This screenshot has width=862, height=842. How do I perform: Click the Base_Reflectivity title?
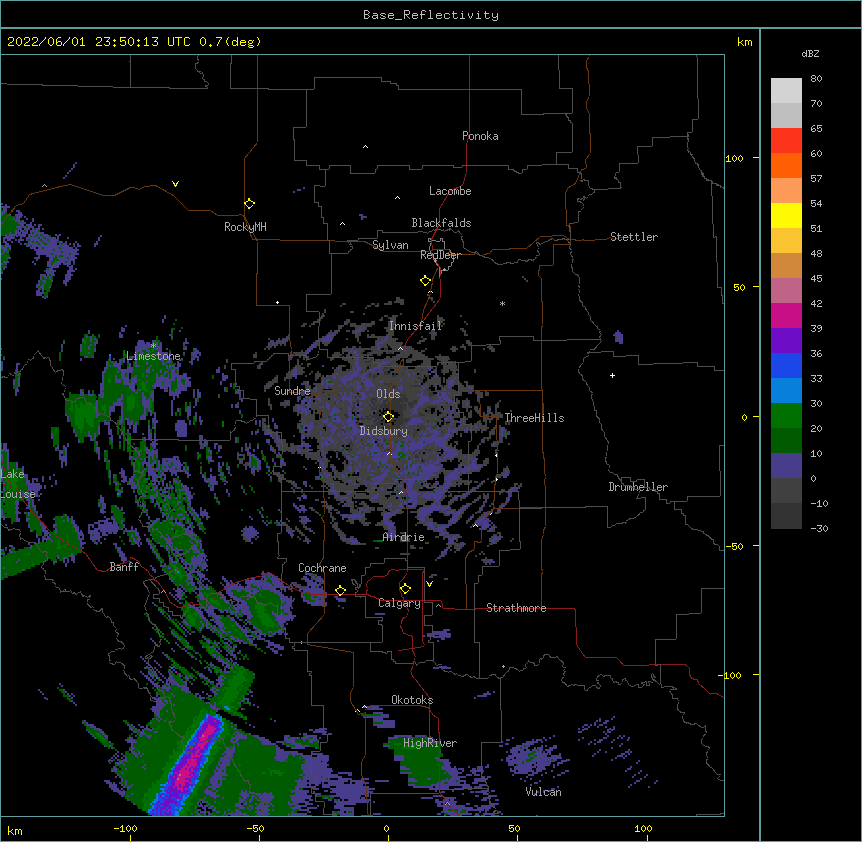(431, 15)
